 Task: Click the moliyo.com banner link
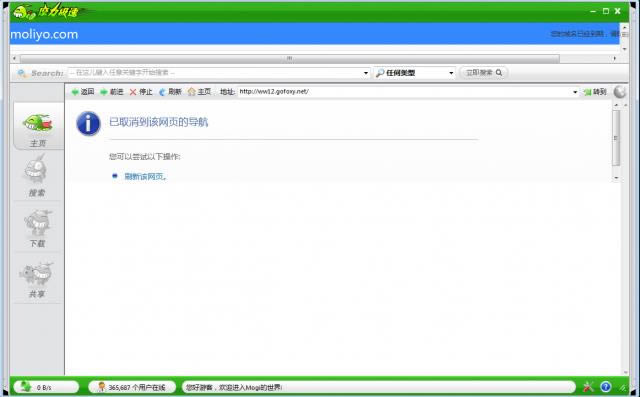pos(44,34)
